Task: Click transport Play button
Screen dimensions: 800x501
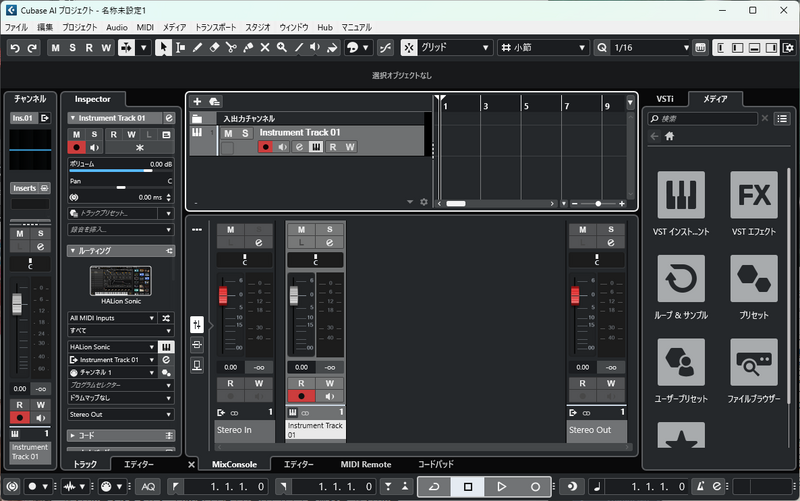Action: coord(502,487)
